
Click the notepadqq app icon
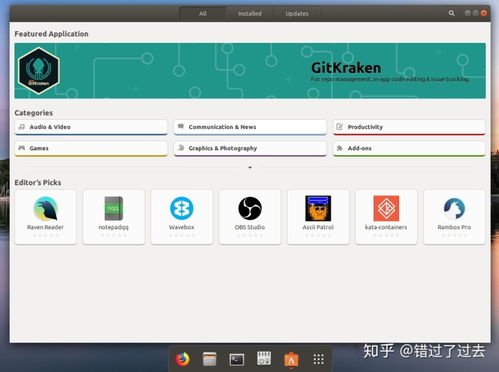click(114, 208)
